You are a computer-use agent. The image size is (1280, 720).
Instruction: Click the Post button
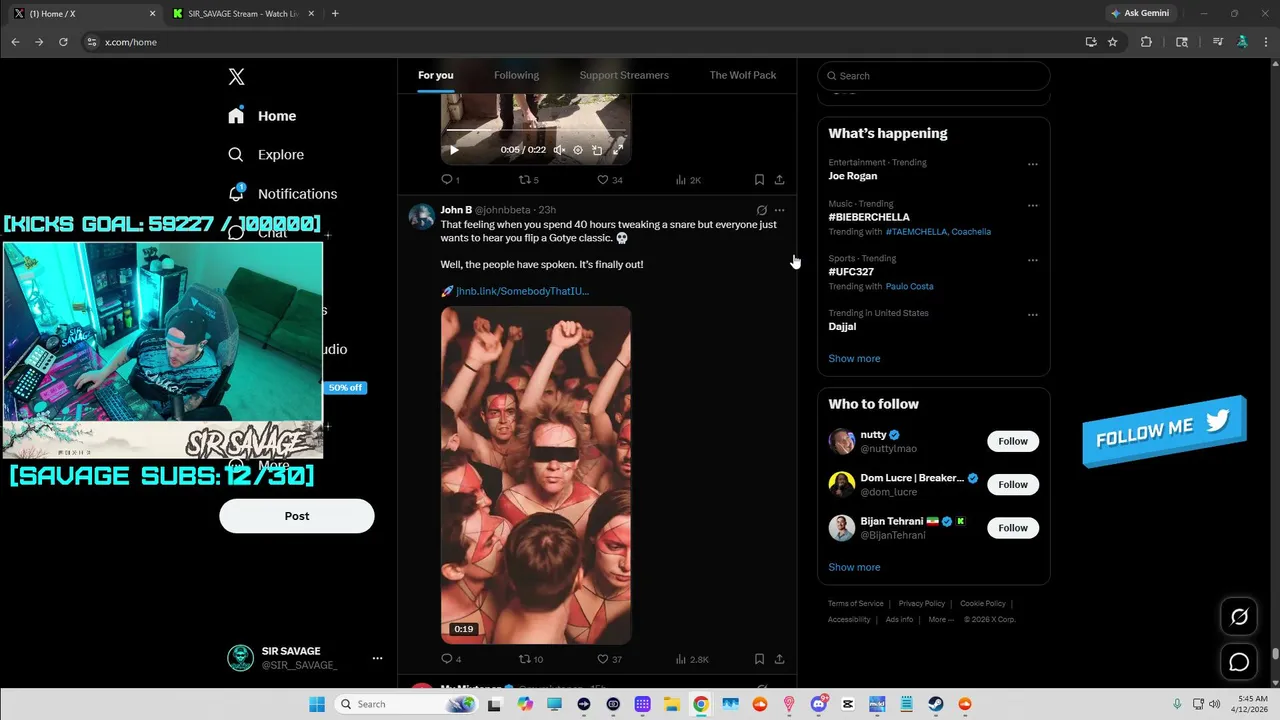coord(297,516)
